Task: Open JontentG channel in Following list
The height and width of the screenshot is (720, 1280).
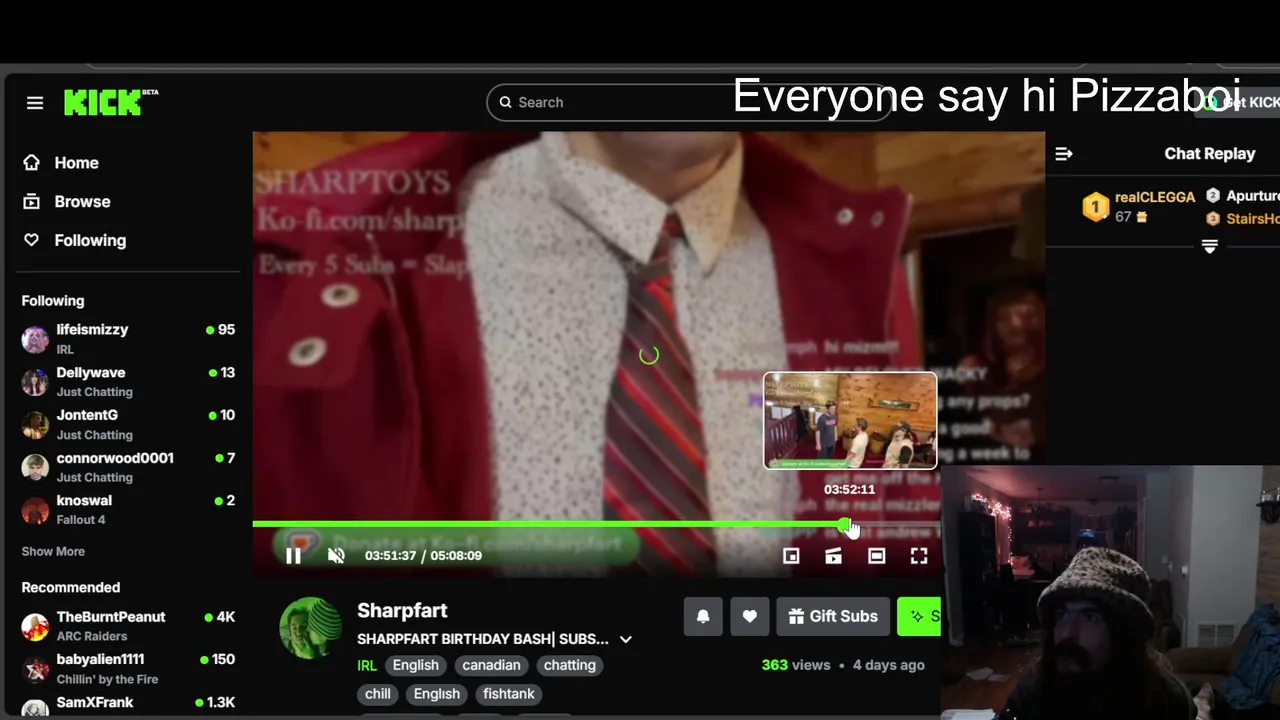Action: coord(128,424)
